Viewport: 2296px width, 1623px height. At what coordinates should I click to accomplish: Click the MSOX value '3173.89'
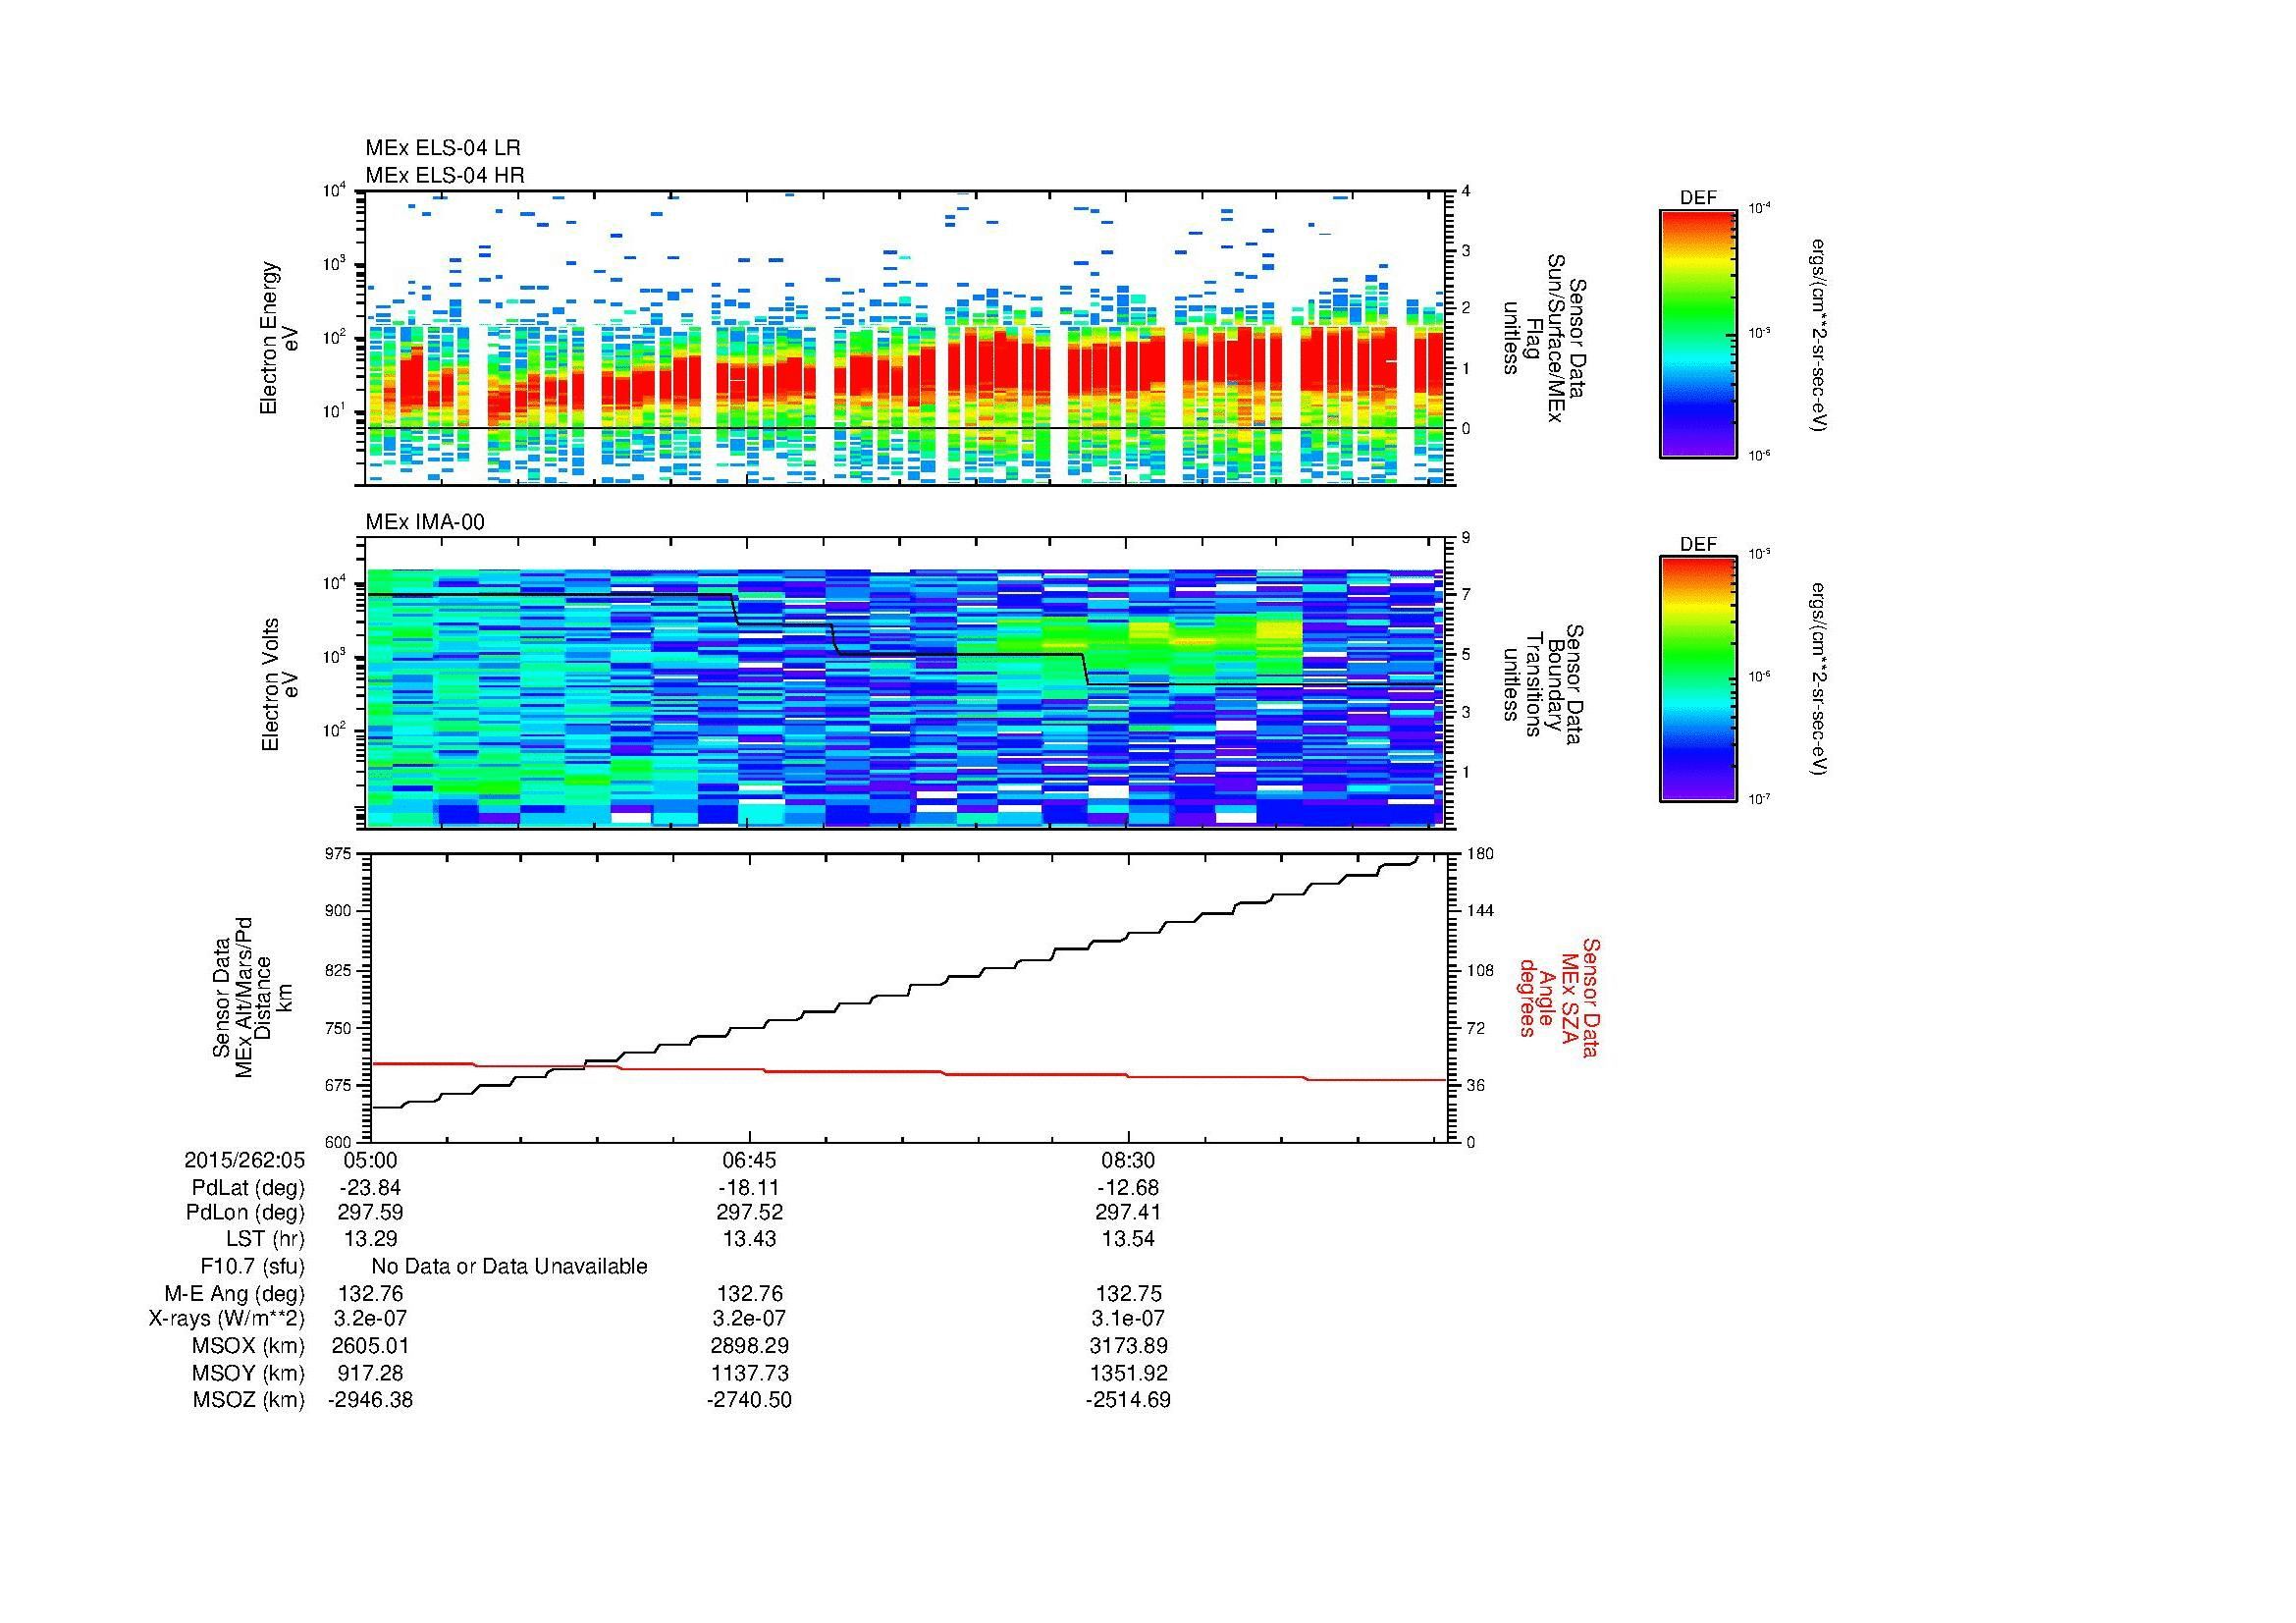1128,1346
